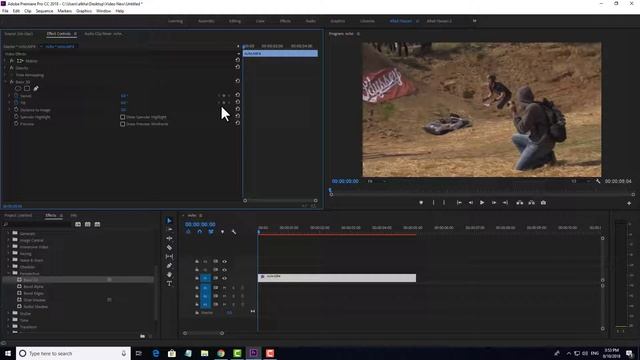The width and height of the screenshot is (640, 360).
Task: Add marker in Program monitor
Action: [421, 202]
